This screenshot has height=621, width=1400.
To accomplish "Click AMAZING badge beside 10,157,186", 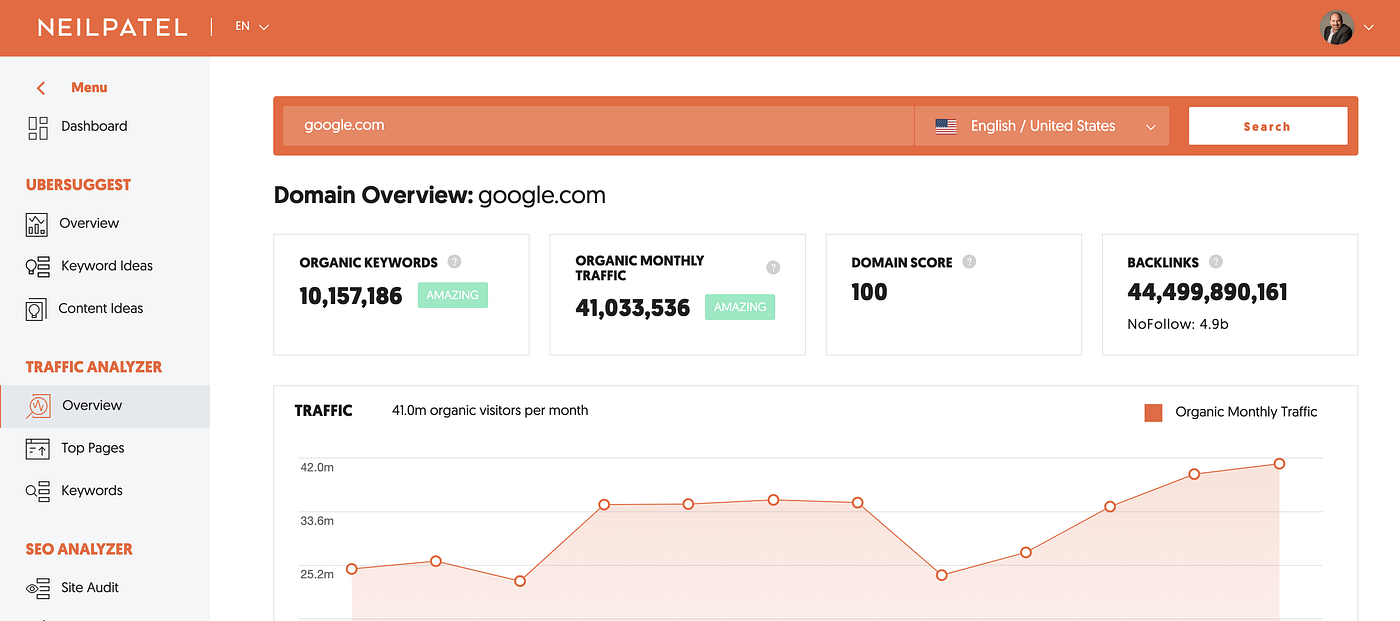I will (453, 295).
